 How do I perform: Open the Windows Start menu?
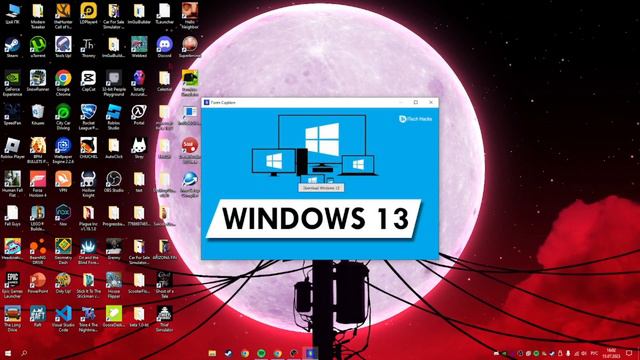pos(7,353)
